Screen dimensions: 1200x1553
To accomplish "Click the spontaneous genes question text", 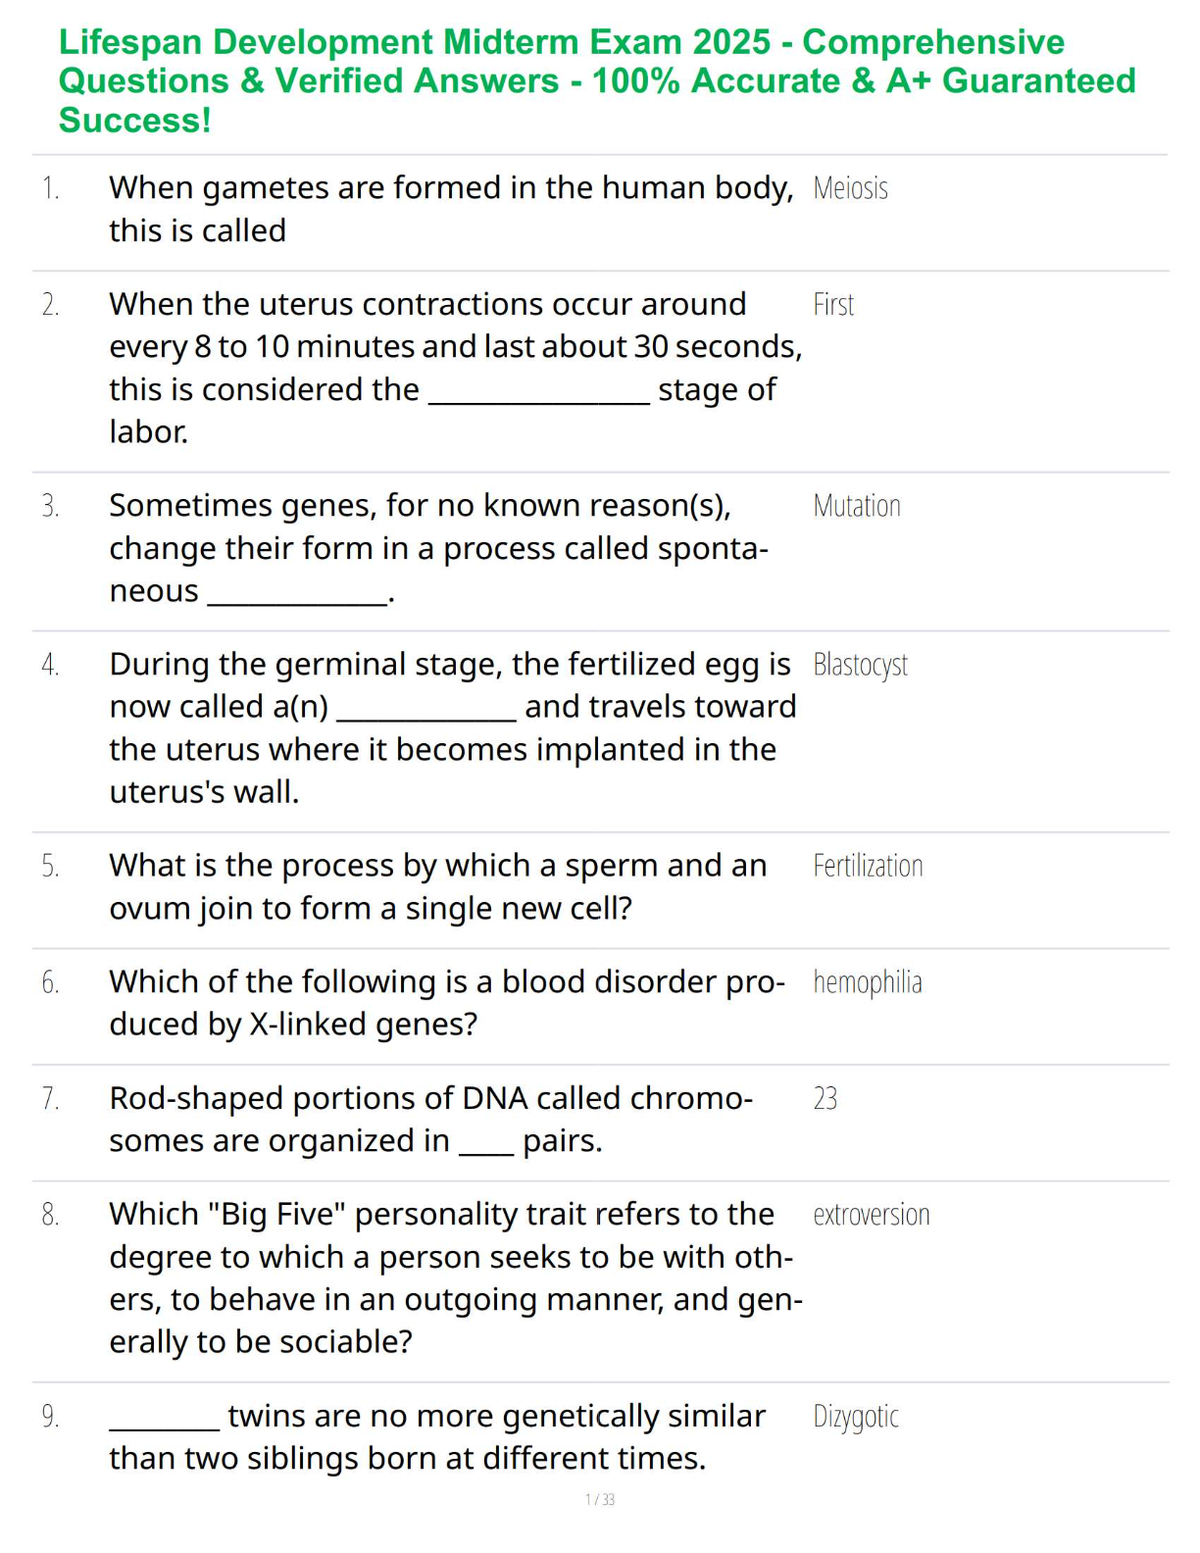I will tap(439, 548).
